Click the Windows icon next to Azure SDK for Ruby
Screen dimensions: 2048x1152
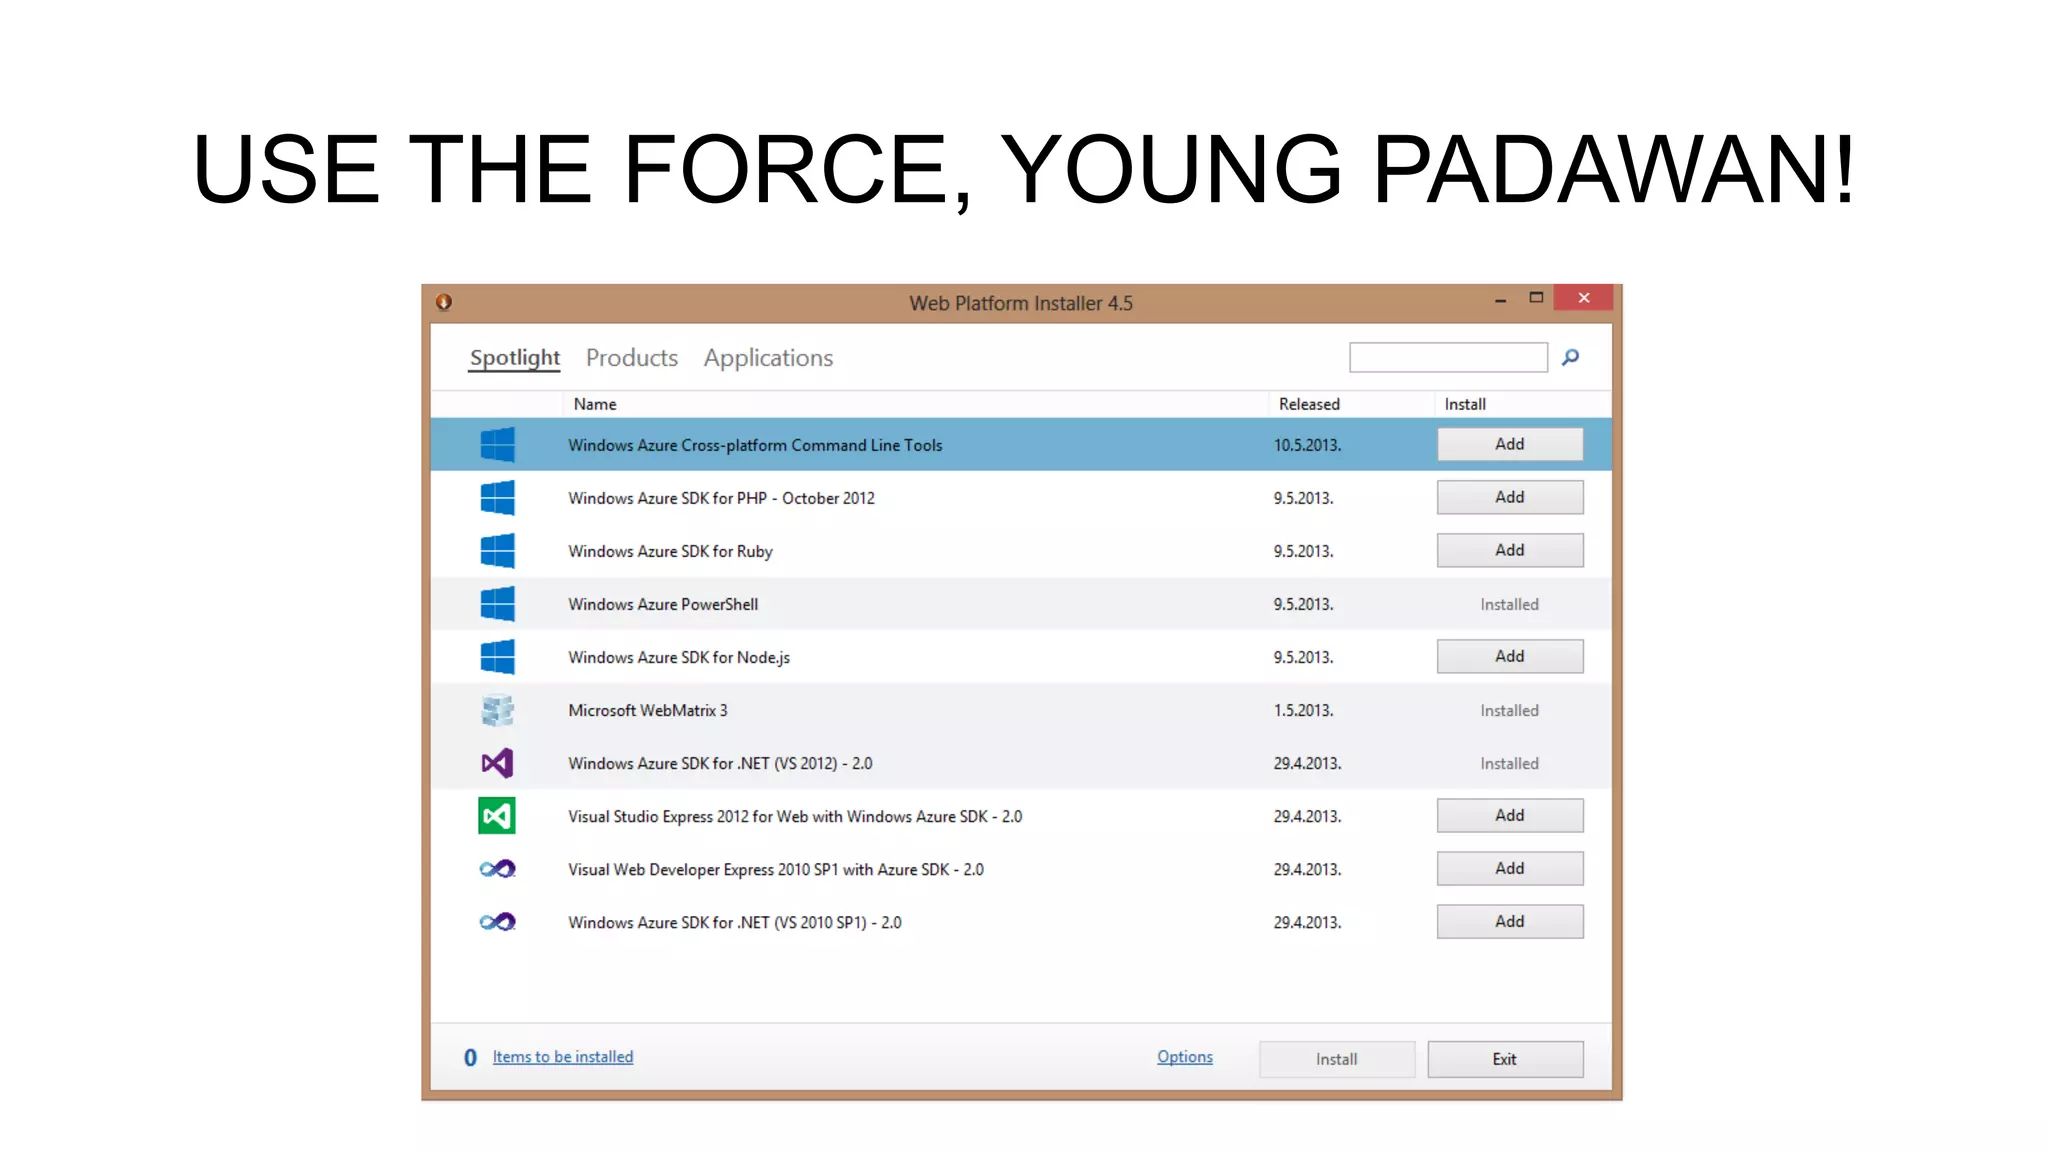click(x=497, y=551)
